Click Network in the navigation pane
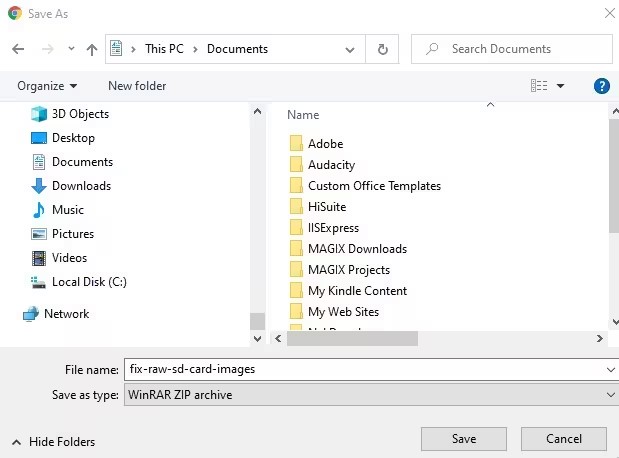 pyautogui.click(x=66, y=314)
